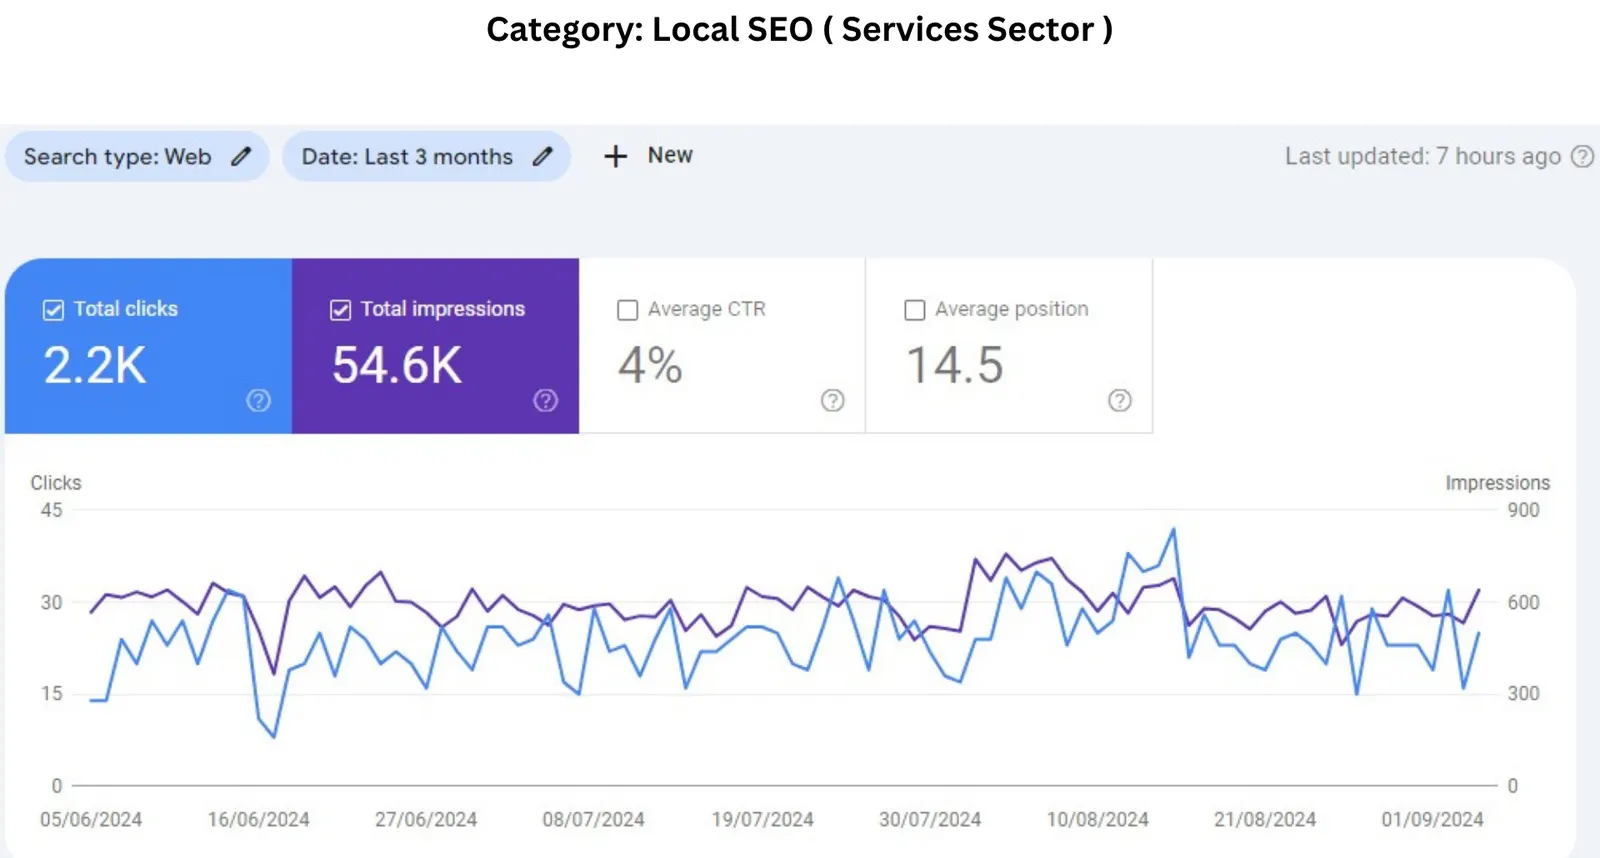
Task: Click the 05/06/2024 date label
Action: click(91, 820)
